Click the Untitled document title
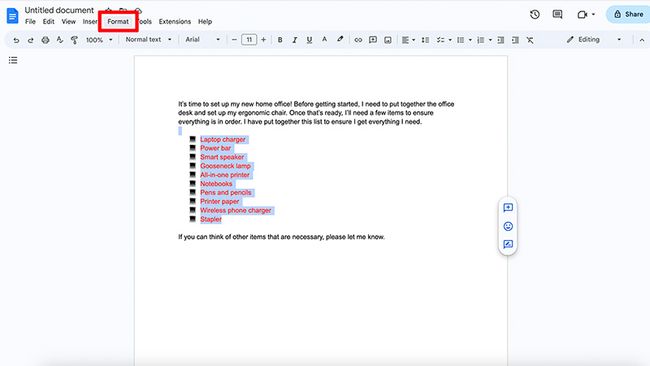This screenshot has width=650, height=366. click(x=59, y=10)
